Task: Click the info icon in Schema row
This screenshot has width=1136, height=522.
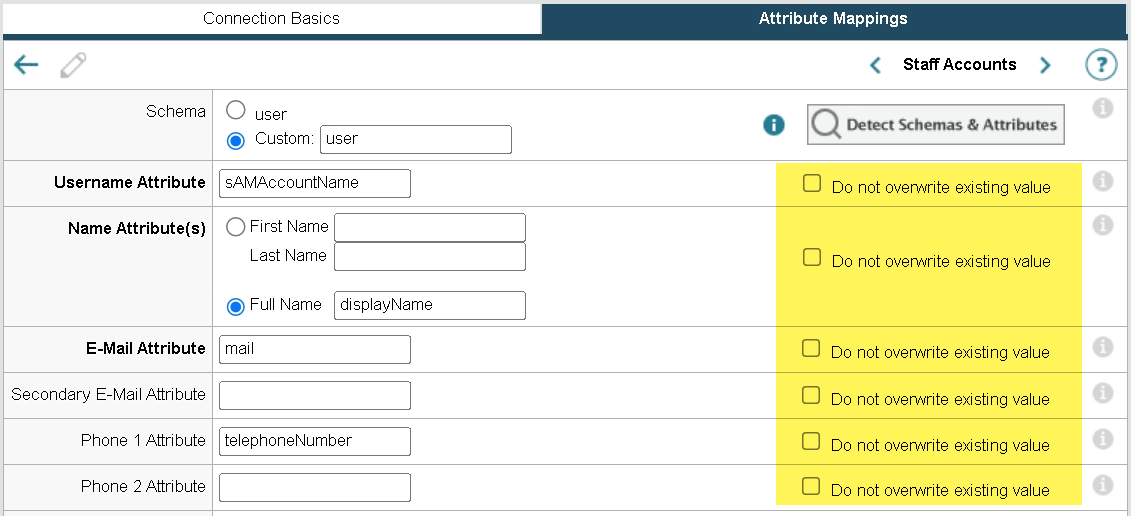Action: pyautogui.click(x=1102, y=108)
